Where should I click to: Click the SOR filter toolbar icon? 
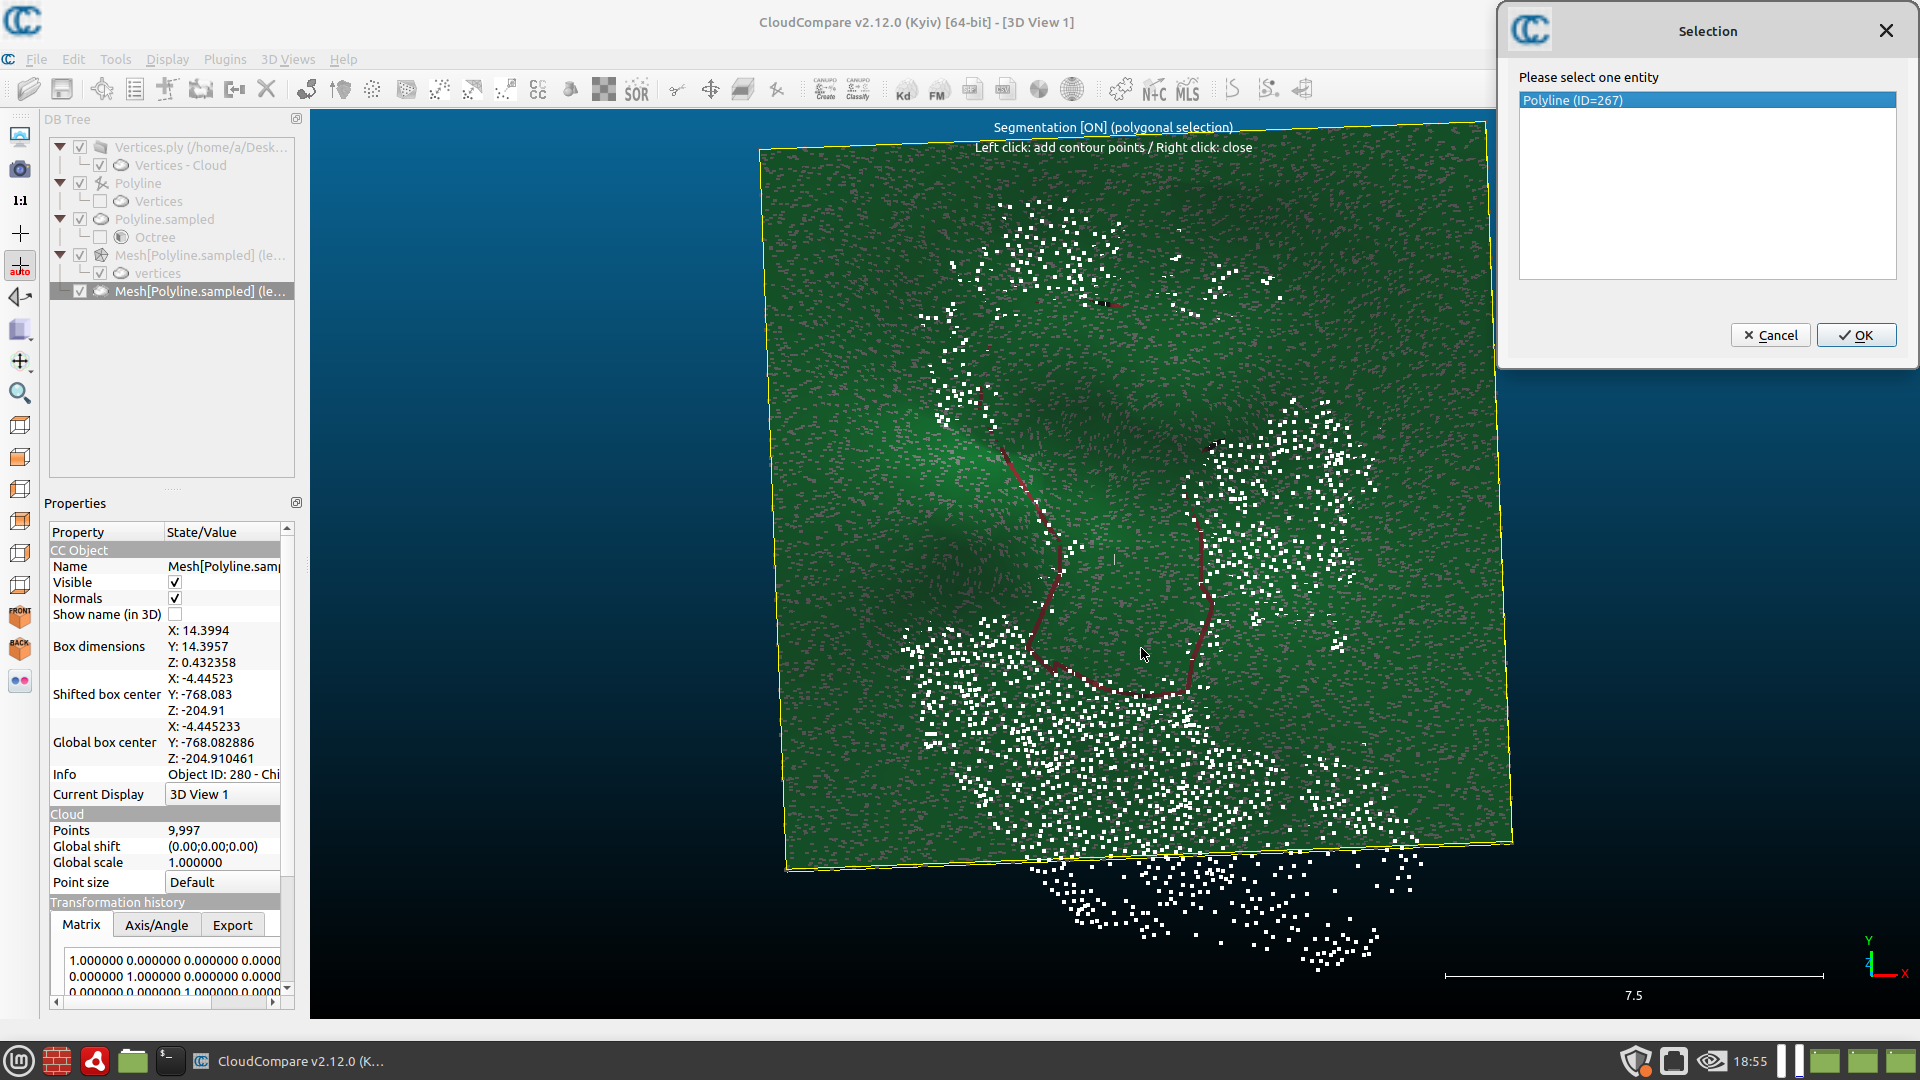tap(637, 90)
